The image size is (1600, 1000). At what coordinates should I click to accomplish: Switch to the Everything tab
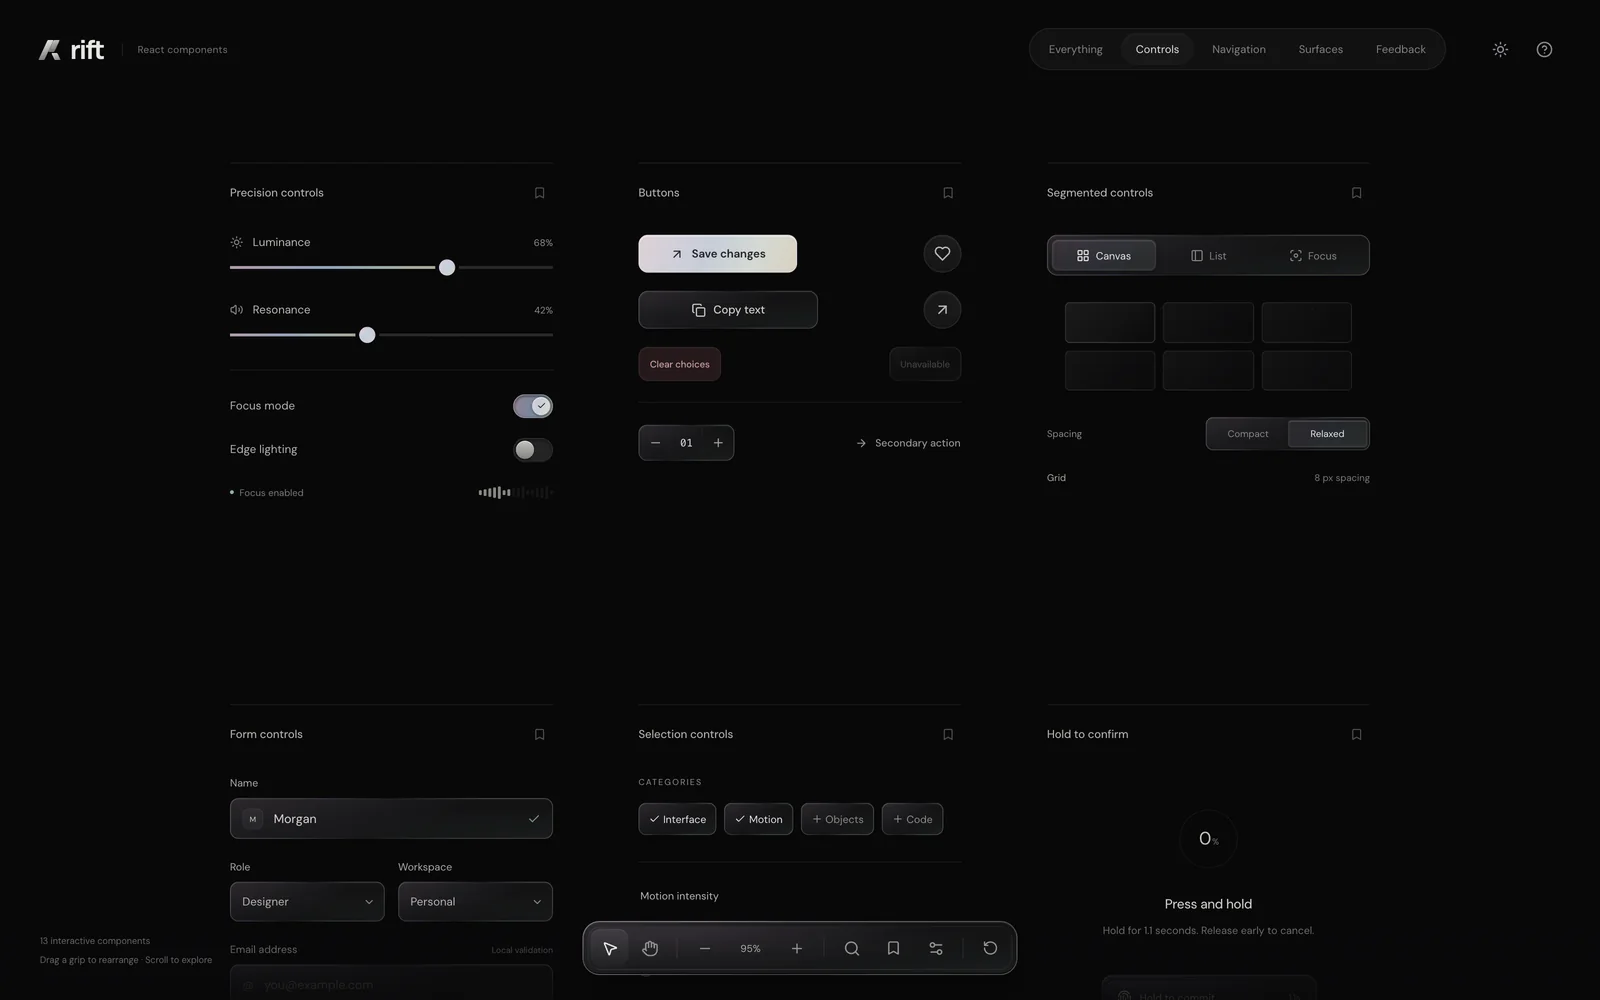pyautogui.click(x=1075, y=49)
